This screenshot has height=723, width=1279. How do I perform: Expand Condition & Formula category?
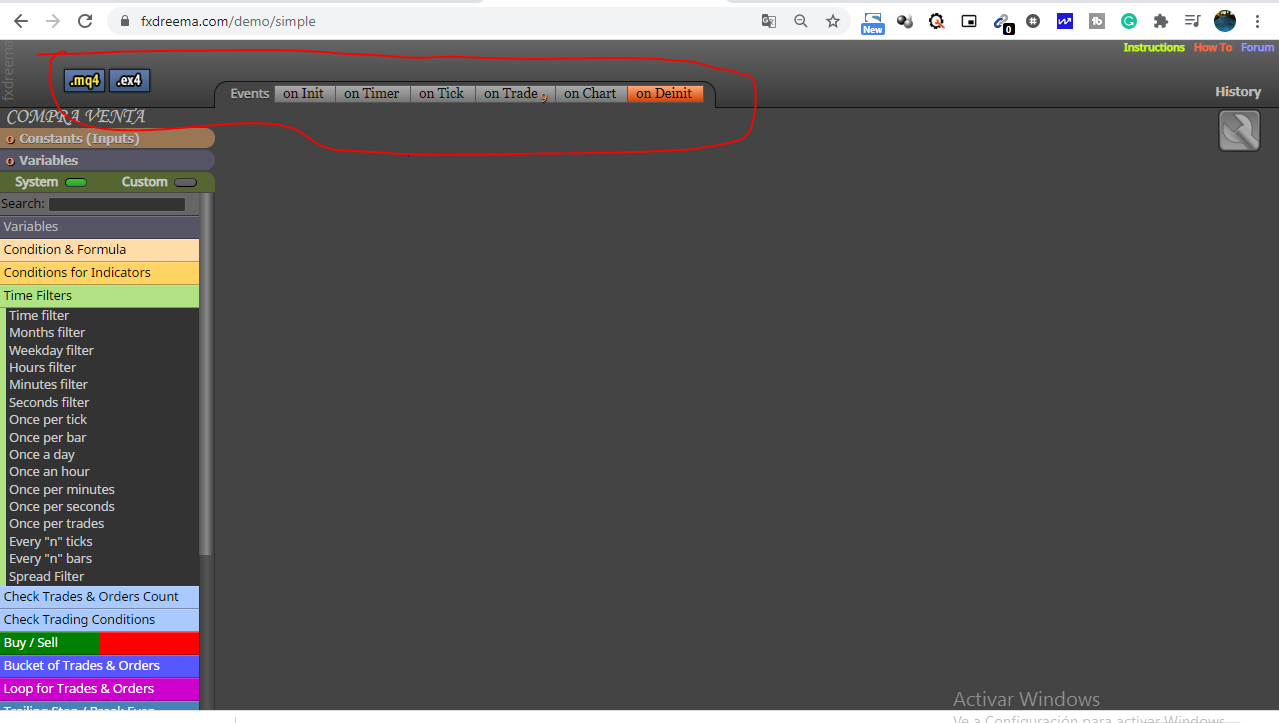(99, 249)
